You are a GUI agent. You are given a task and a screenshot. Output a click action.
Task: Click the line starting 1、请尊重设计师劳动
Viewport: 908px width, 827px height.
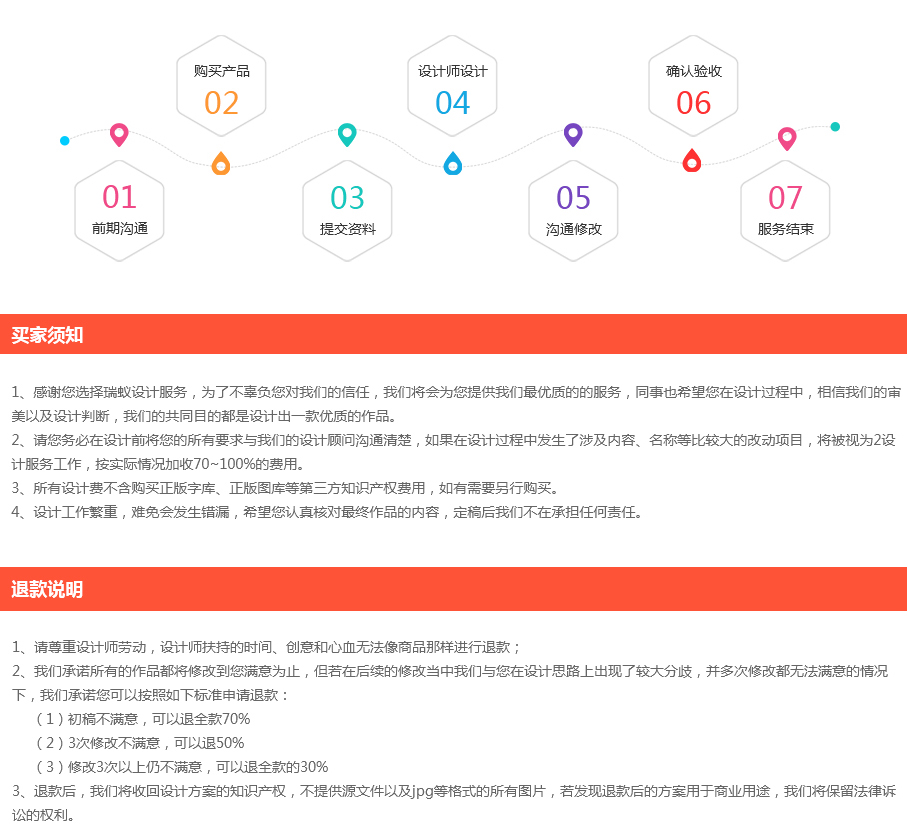266,647
